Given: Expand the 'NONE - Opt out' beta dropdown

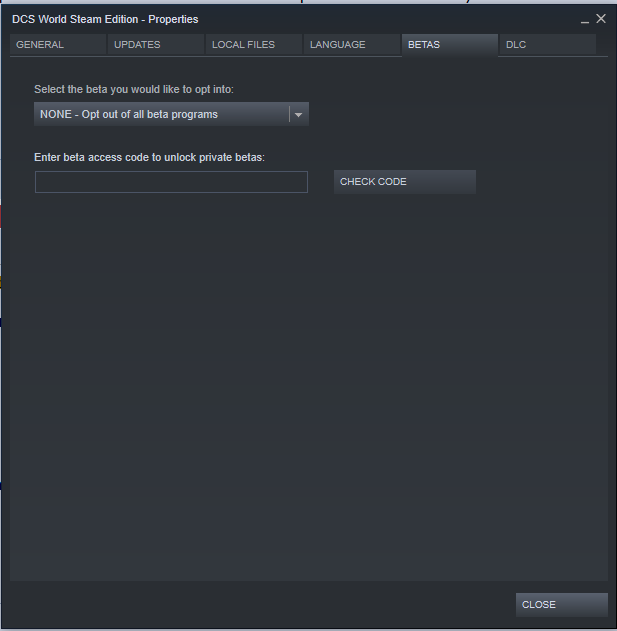Looking at the screenshot, I should 171,114.
